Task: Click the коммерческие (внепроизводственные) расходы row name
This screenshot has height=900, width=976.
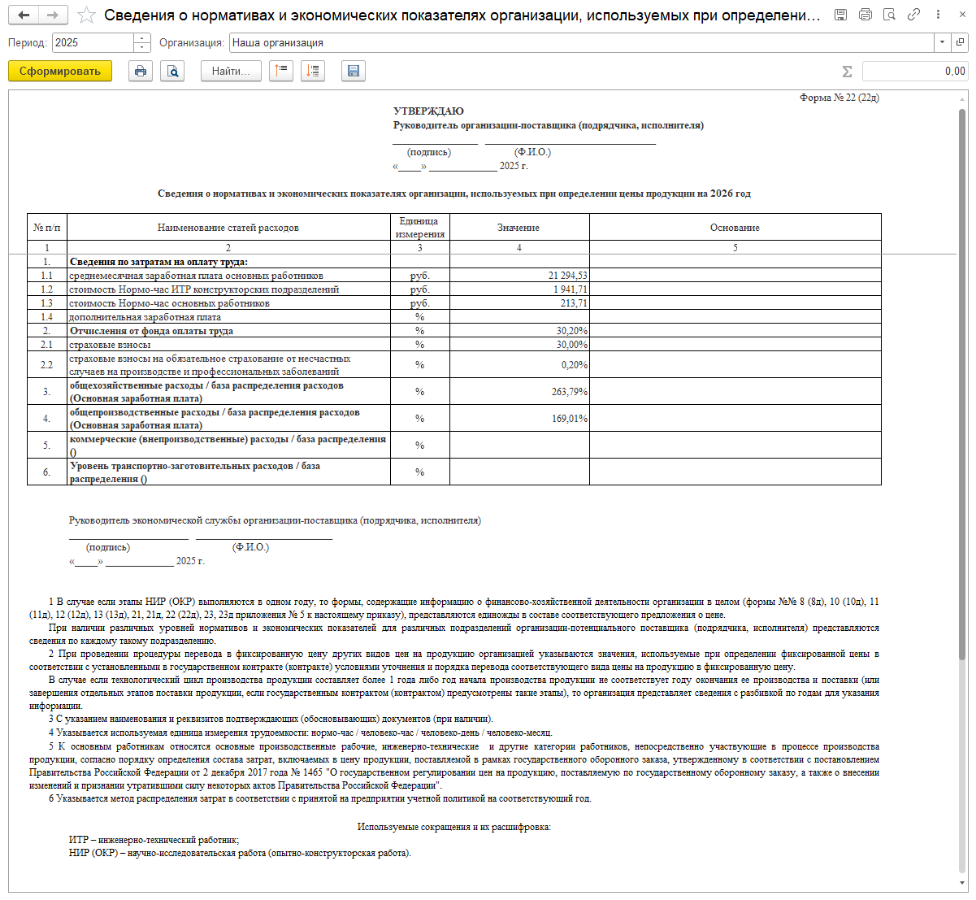Action: (x=228, y=446)
